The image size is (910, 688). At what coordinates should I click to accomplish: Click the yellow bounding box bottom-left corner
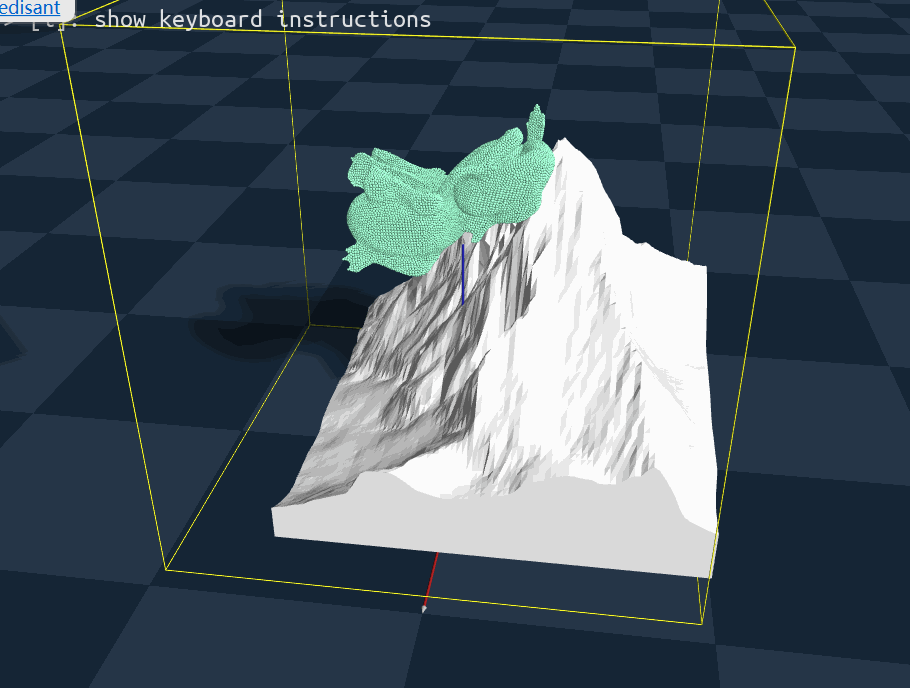point(165,569)
